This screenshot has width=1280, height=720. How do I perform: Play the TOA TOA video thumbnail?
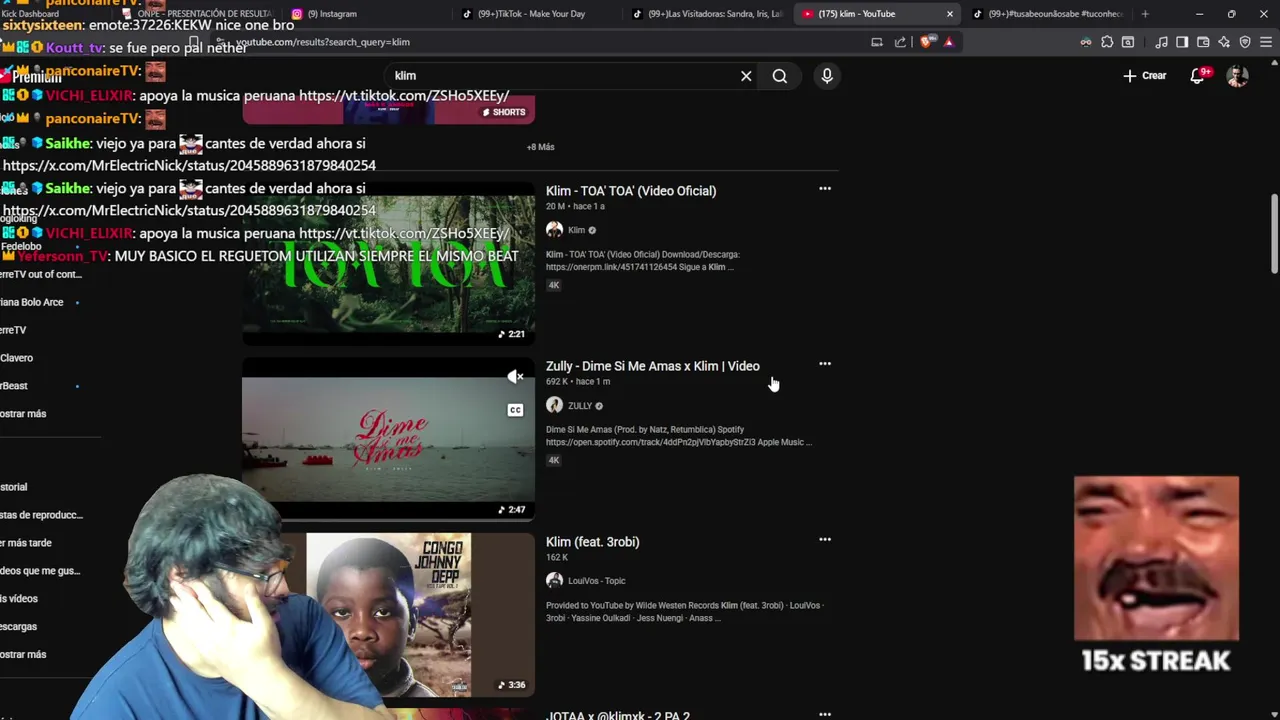click(388, 263)
